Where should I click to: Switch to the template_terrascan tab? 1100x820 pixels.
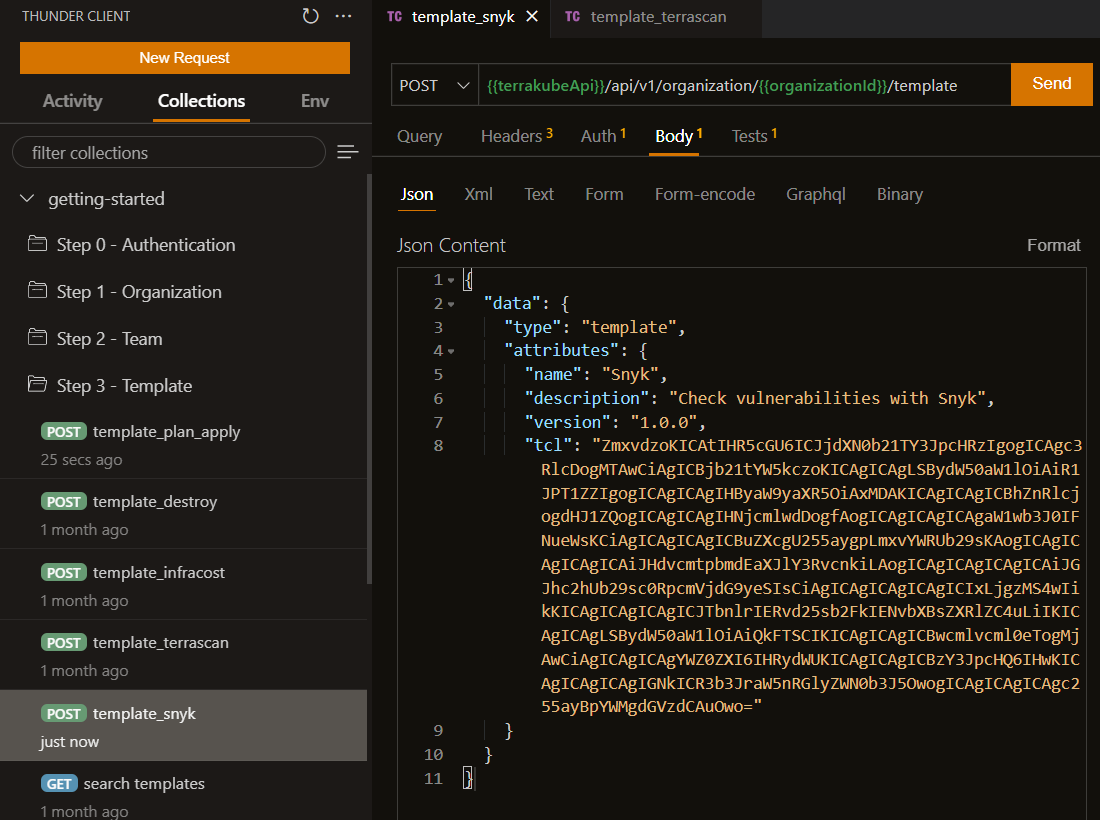657,17
